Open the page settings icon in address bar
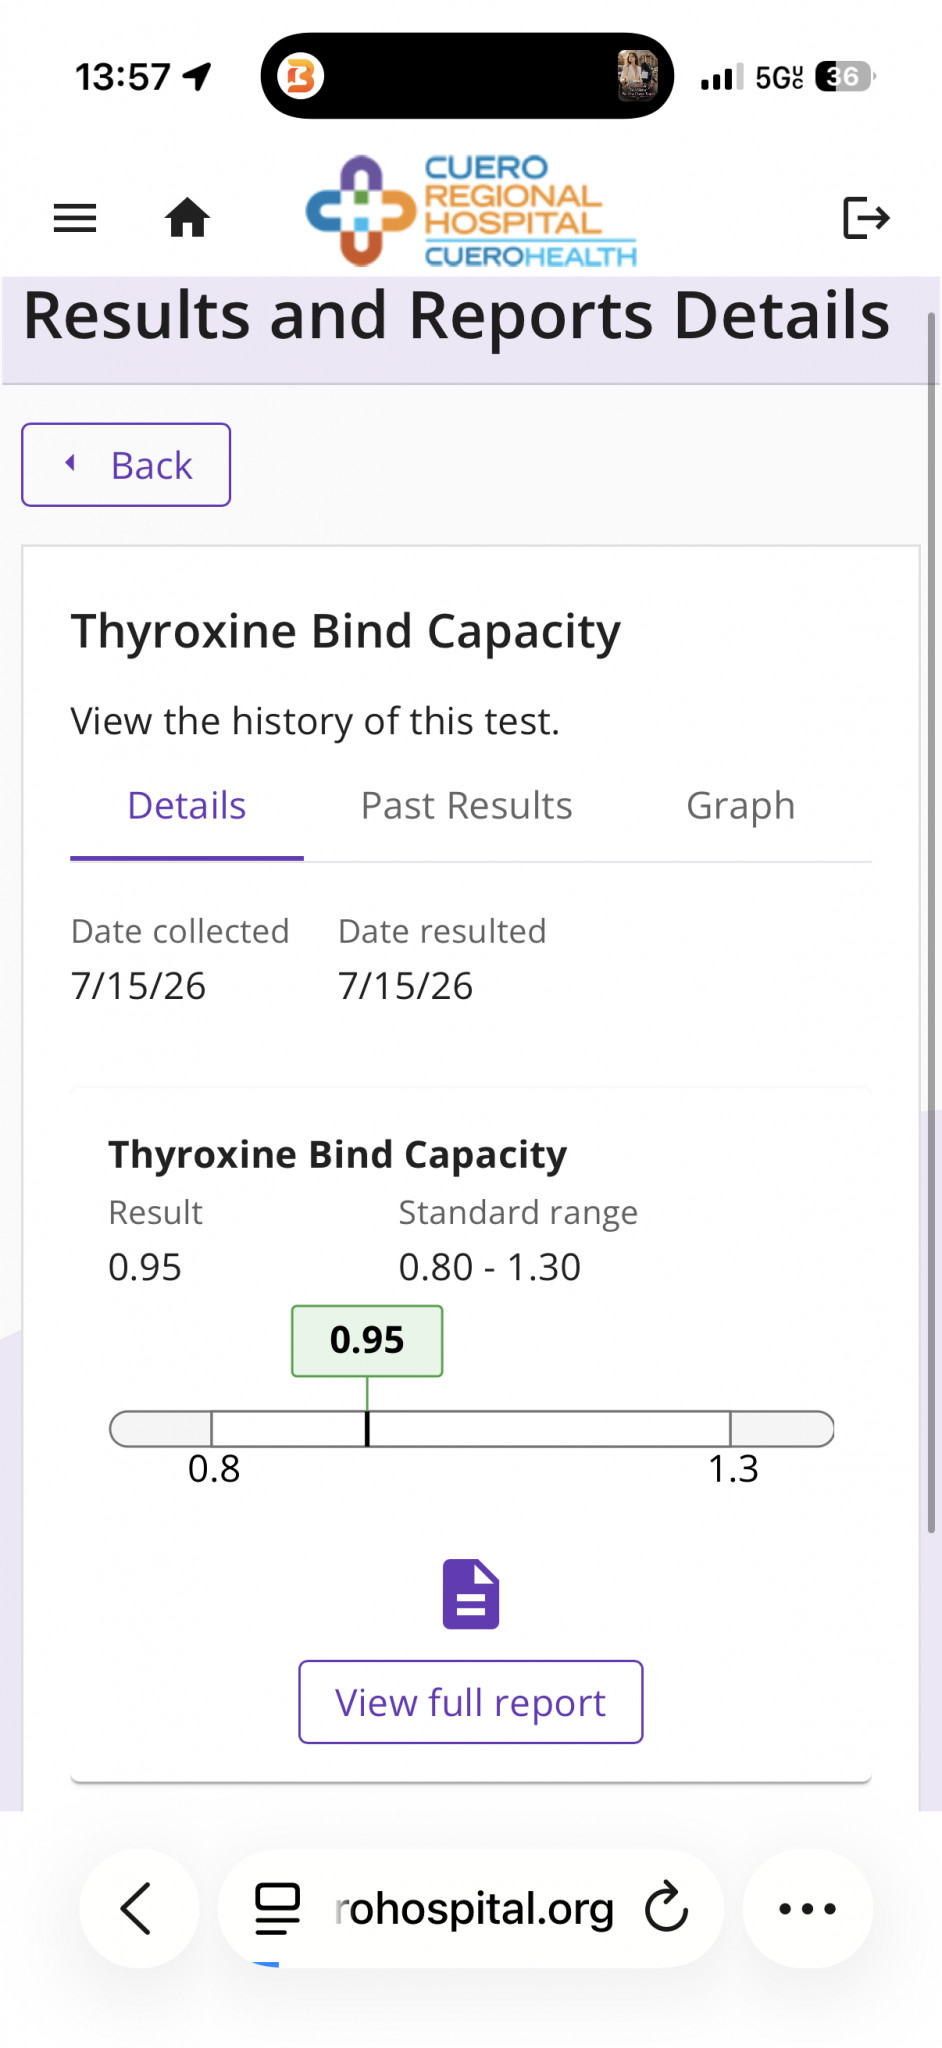The height and width of the screenshot is (2048, 942). point(277,1908)
